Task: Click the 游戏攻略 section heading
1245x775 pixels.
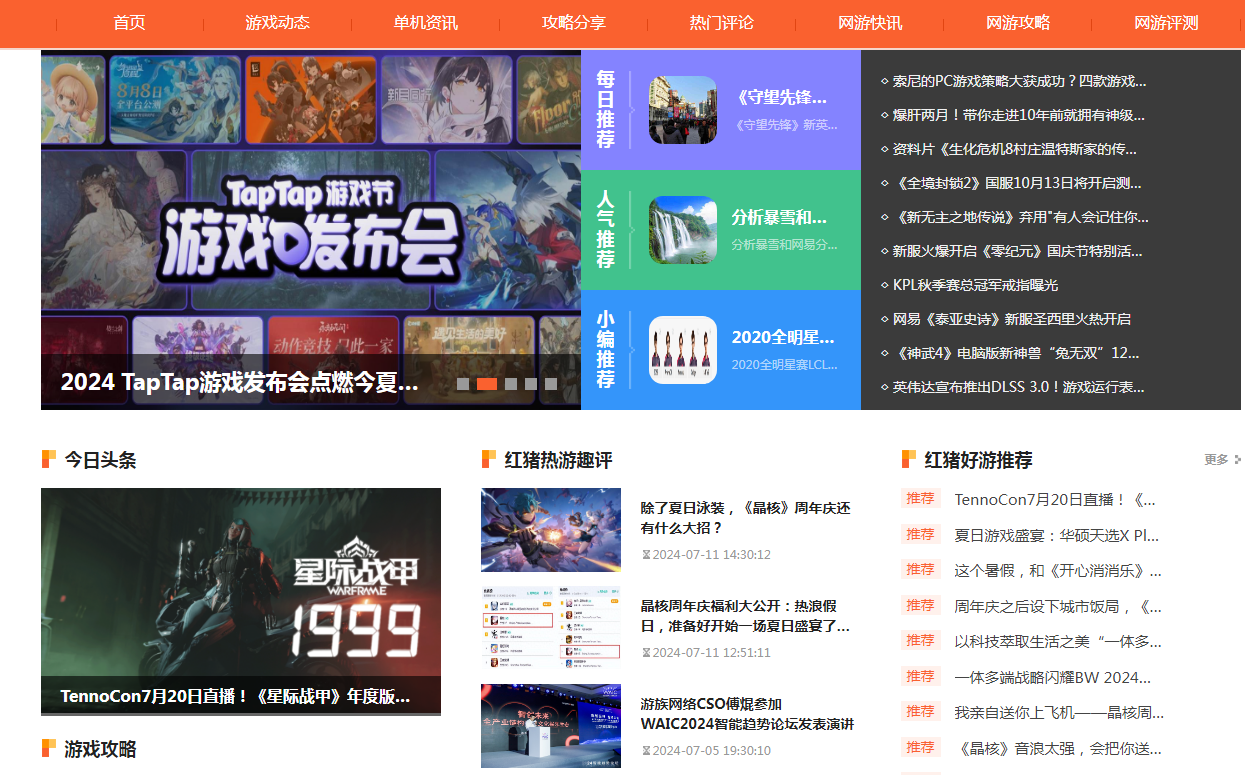Action: pos(100,749)
